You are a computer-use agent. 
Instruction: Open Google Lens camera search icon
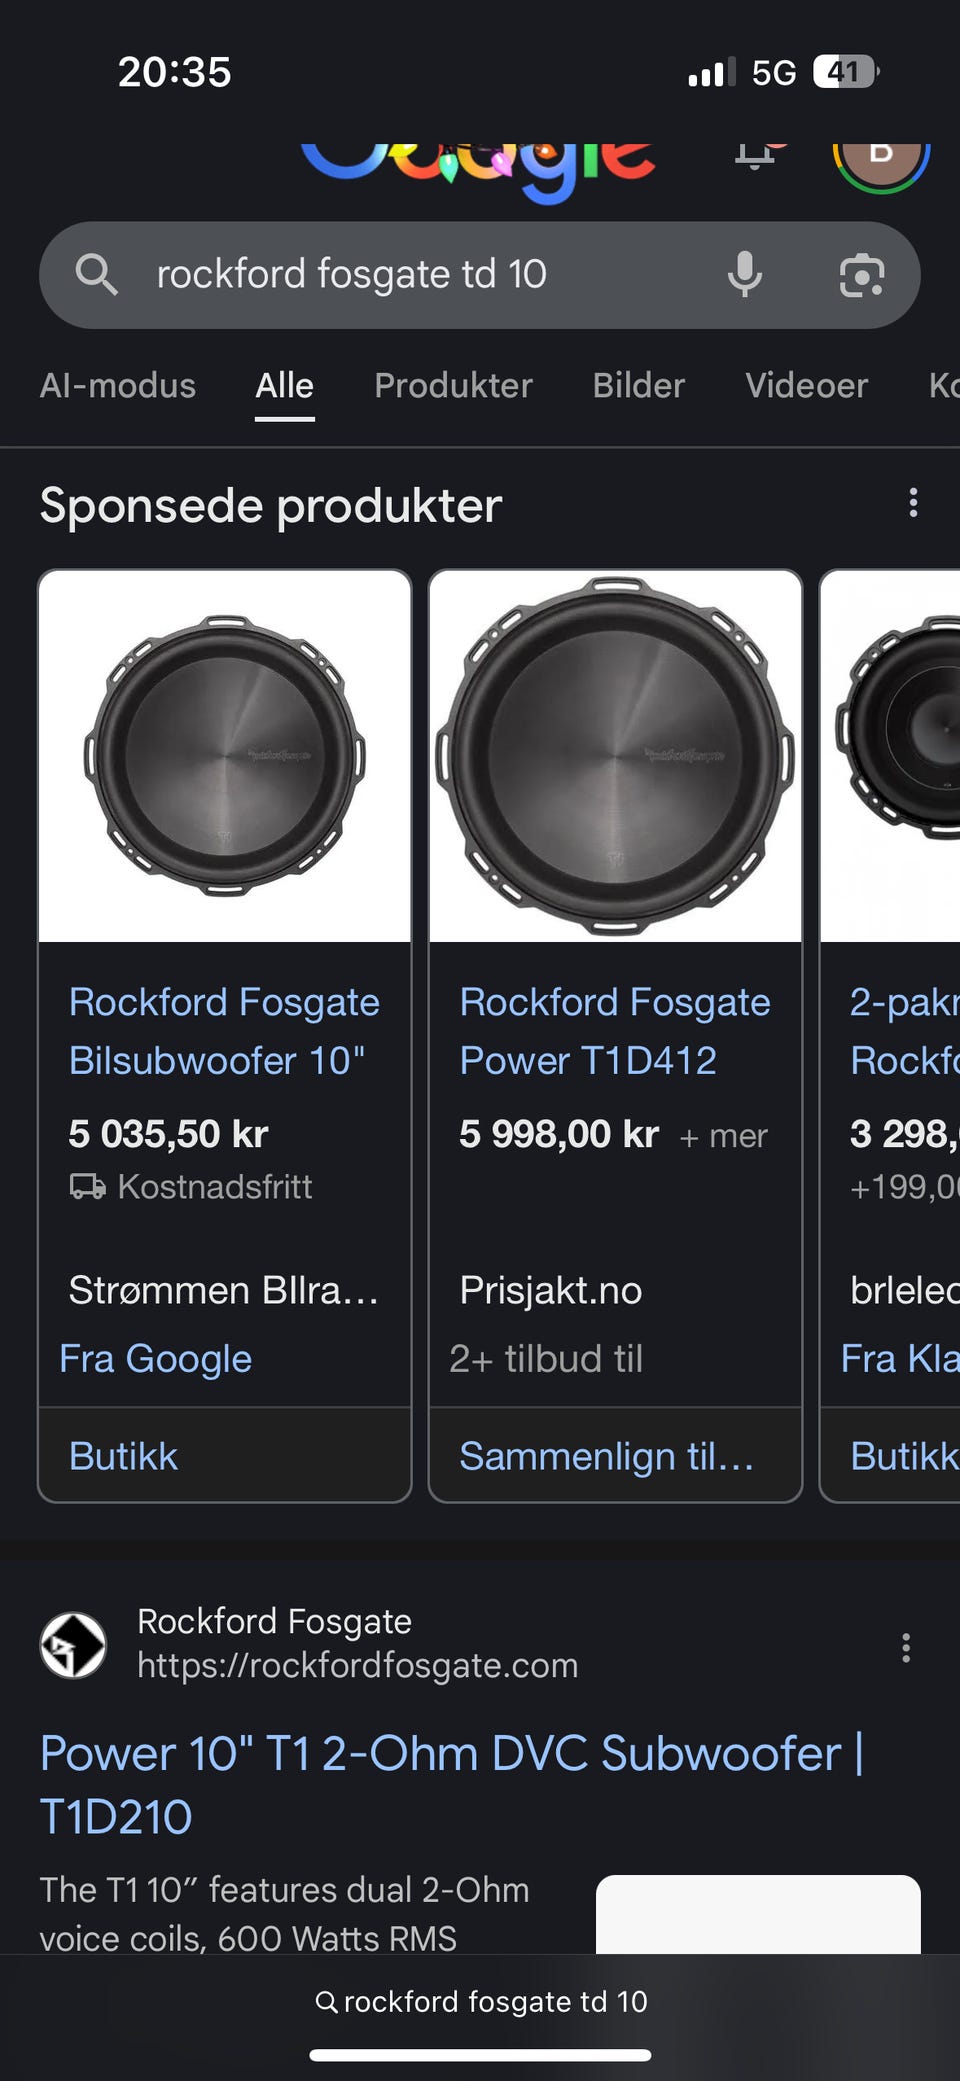point(861,275)
